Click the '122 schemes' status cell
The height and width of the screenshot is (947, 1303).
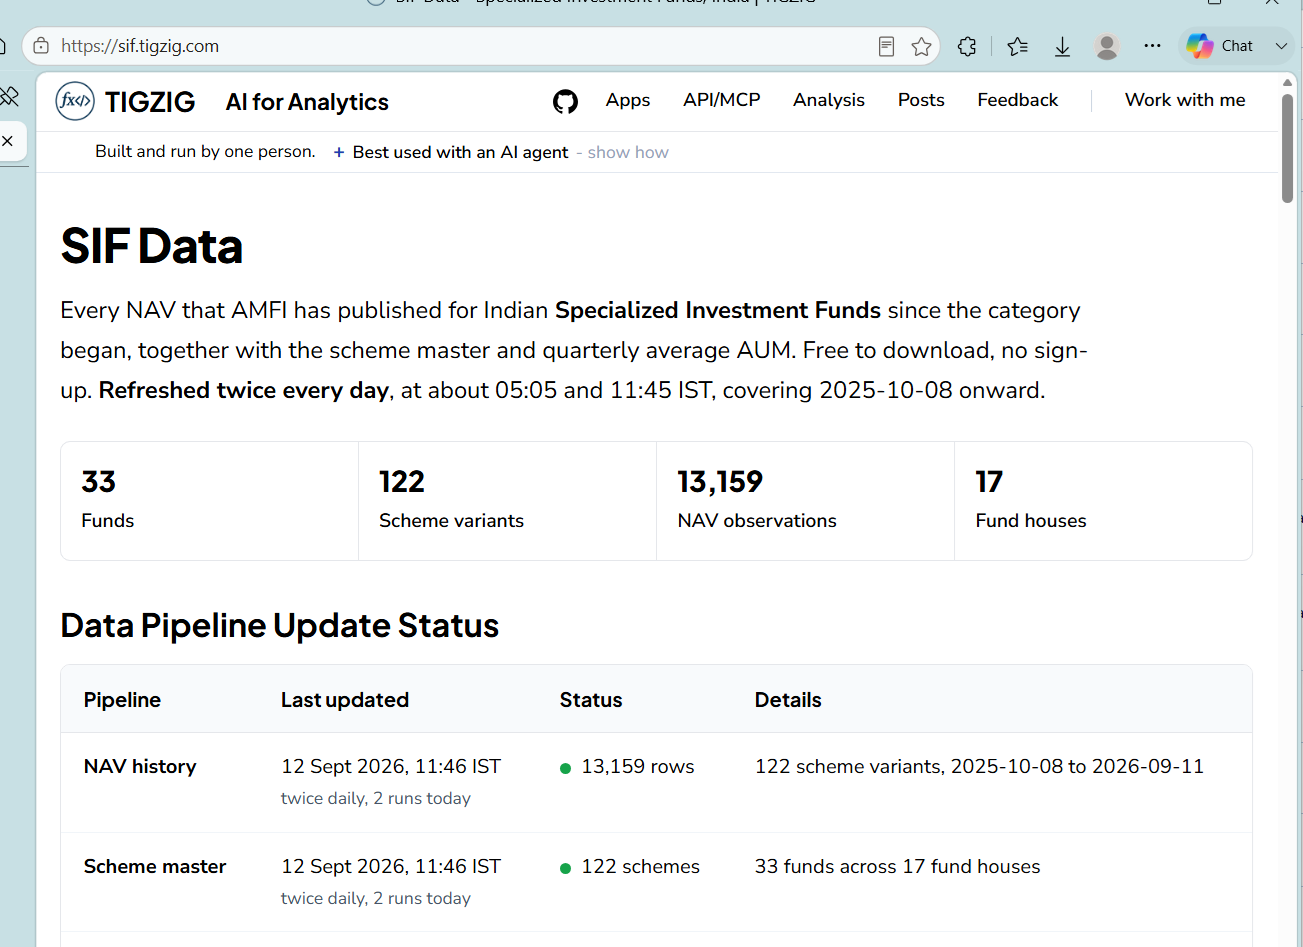click(630, 866)
